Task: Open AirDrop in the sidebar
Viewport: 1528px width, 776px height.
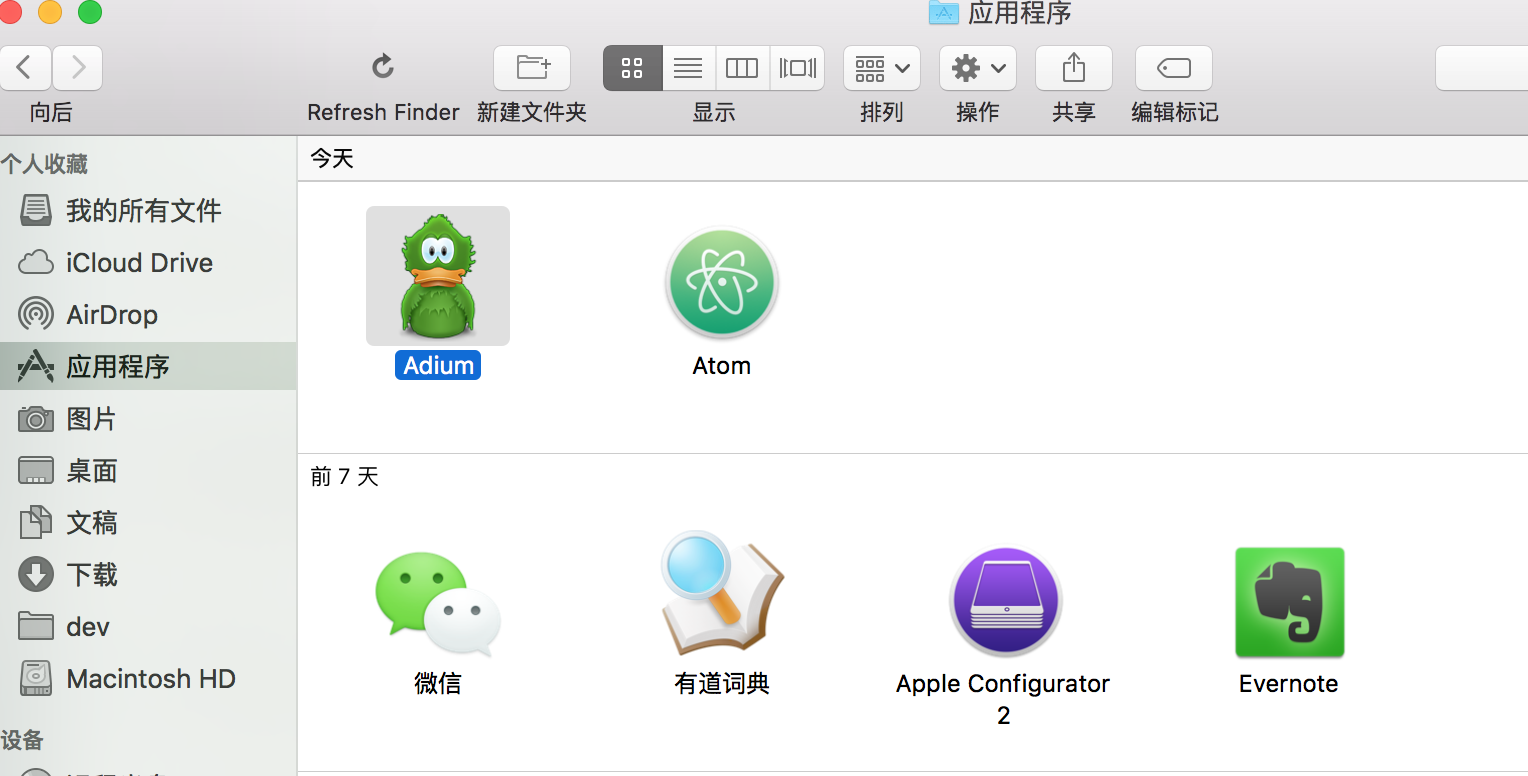Action: click(x=148, y=315)
